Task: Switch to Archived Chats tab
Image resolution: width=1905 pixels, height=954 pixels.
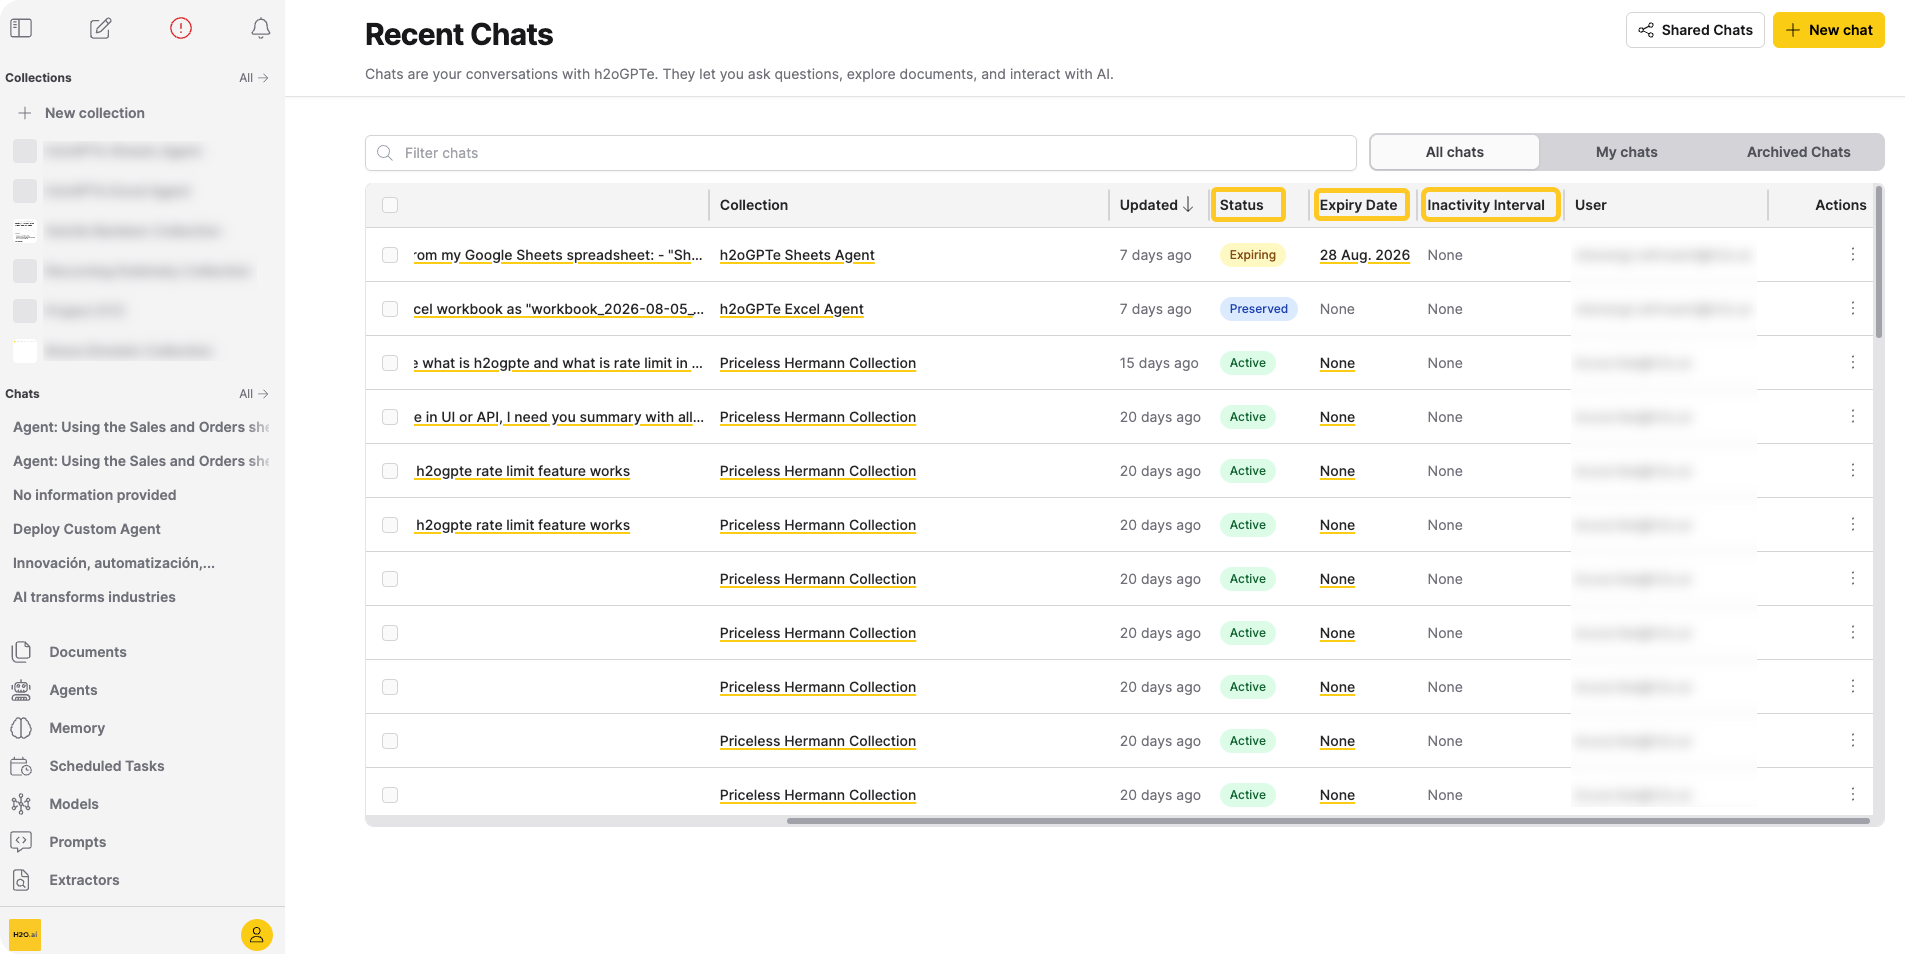Action: 1798,152
